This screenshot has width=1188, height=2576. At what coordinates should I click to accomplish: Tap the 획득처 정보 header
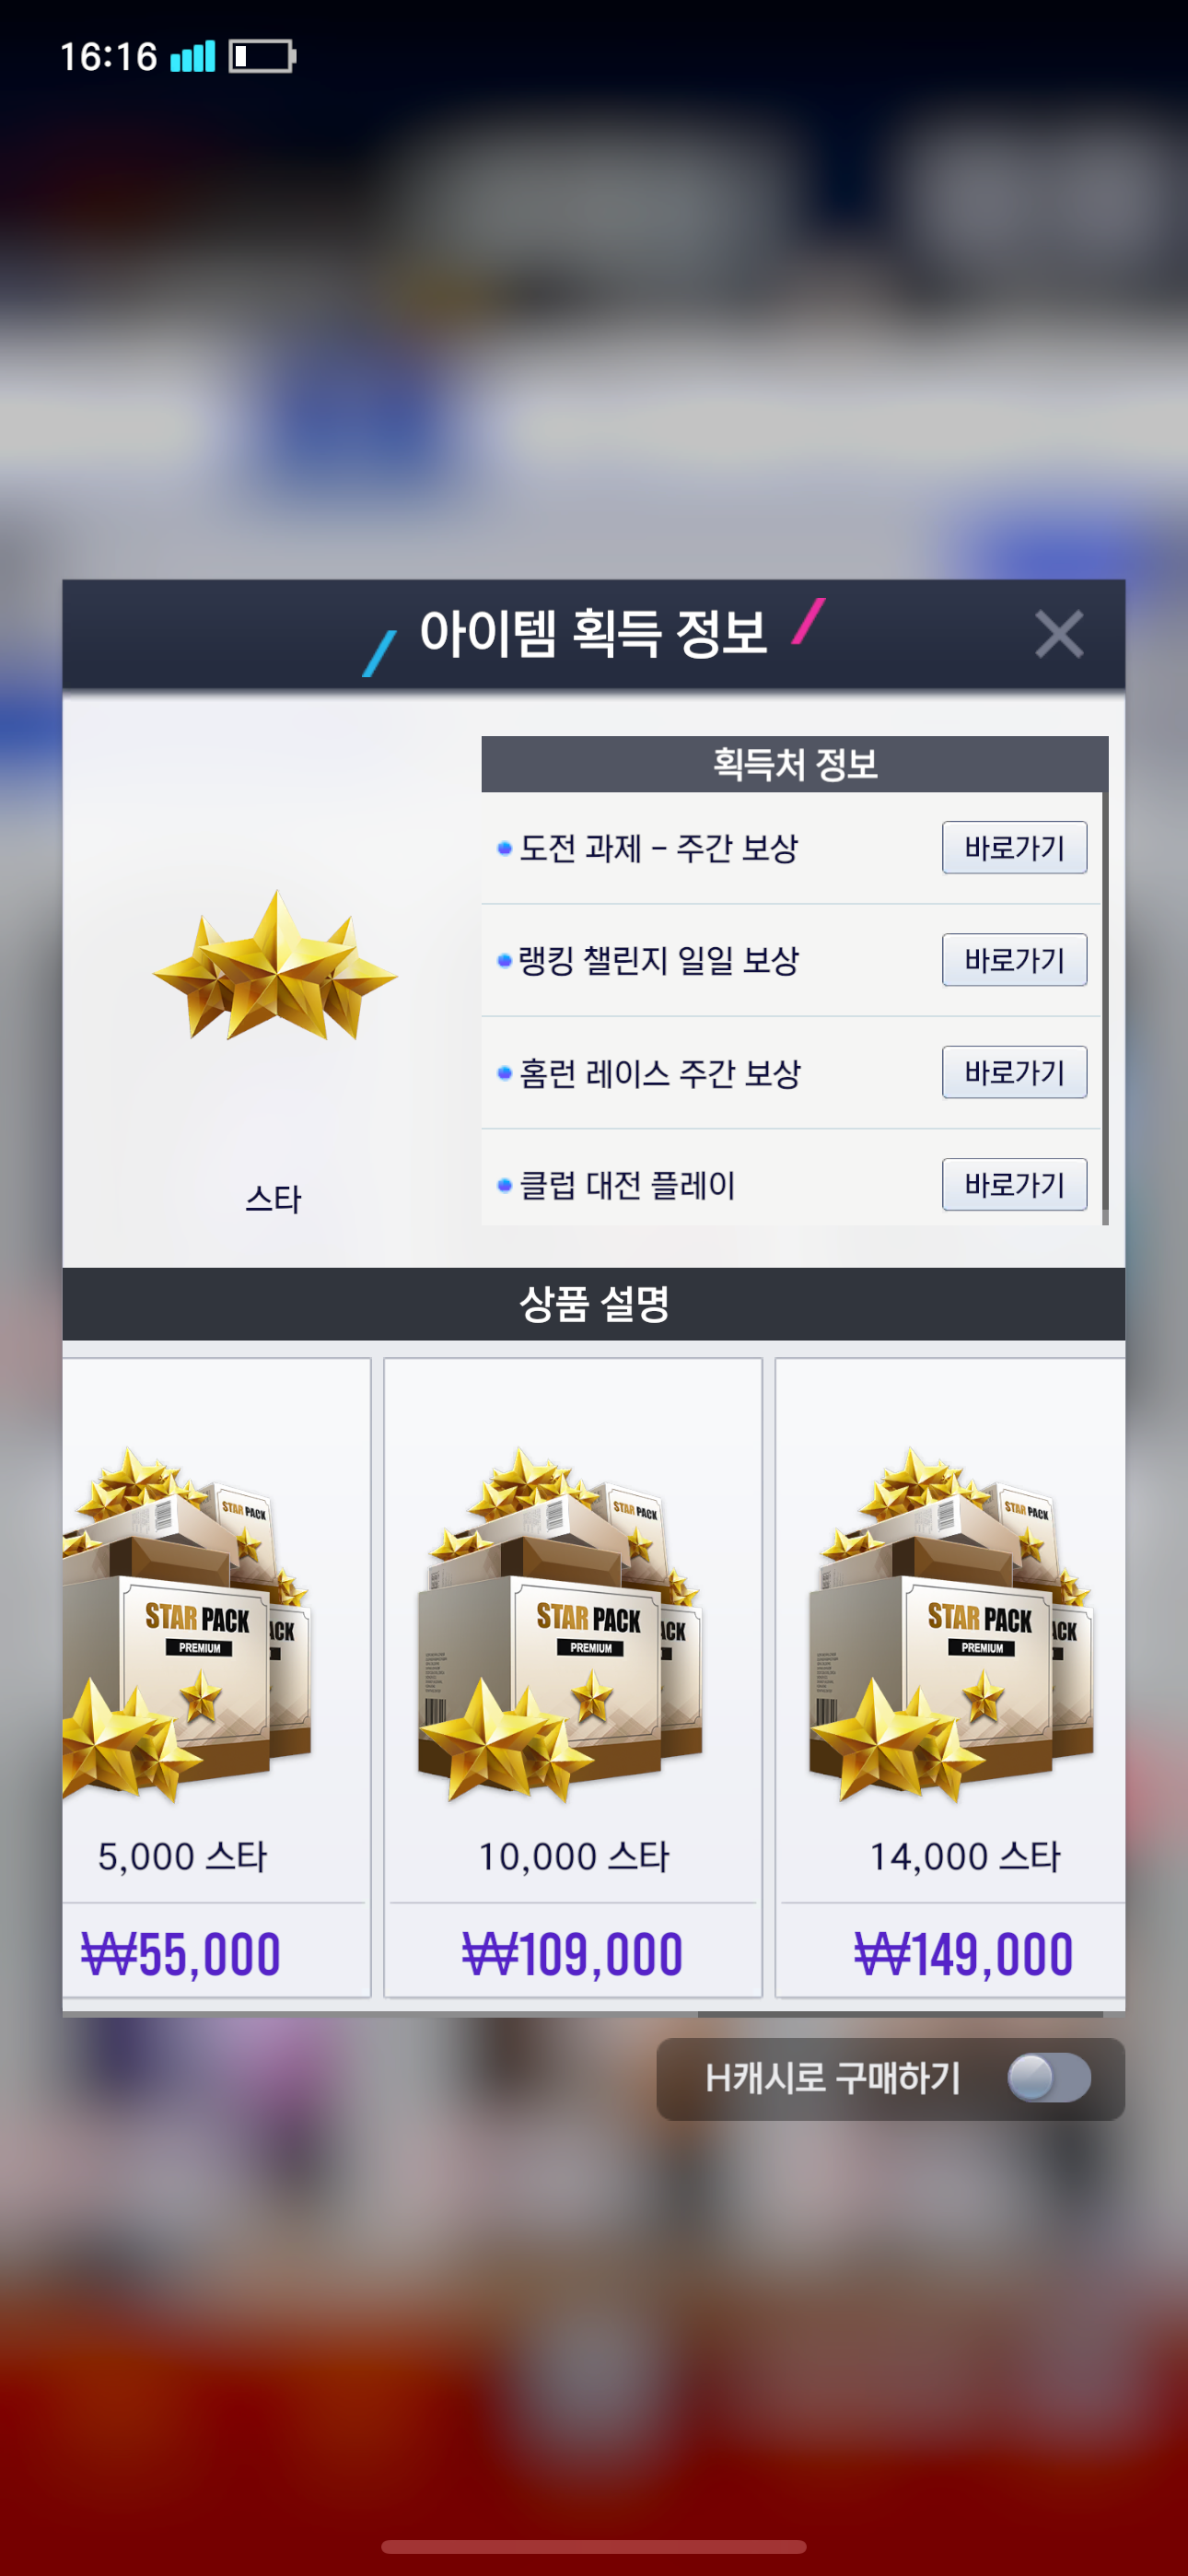coord(795,764)
